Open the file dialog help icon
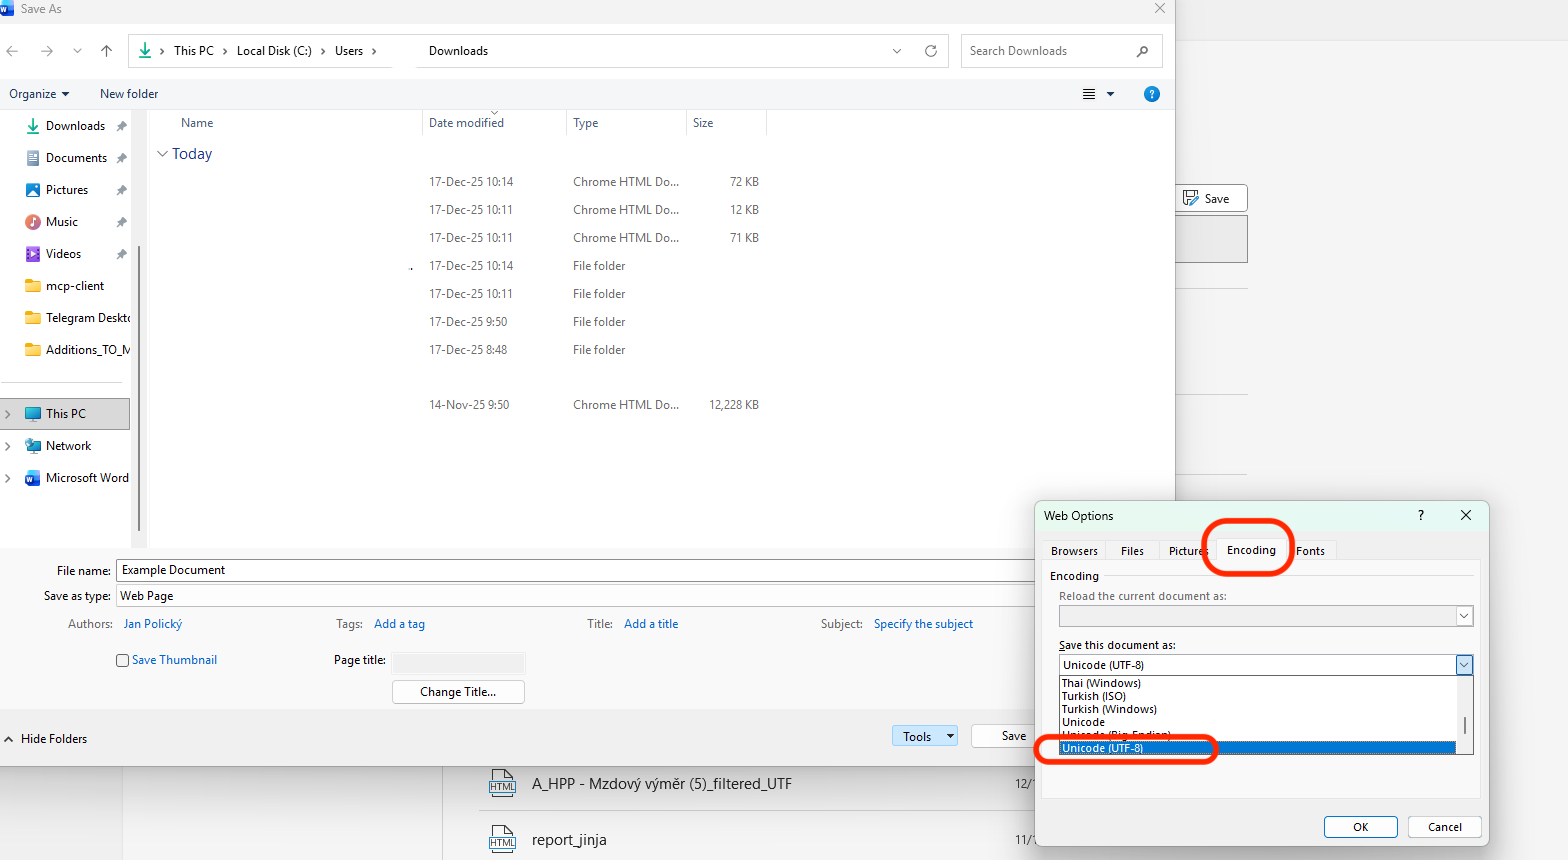The width and height of the screenshot is (1568, 860). 1152,94
